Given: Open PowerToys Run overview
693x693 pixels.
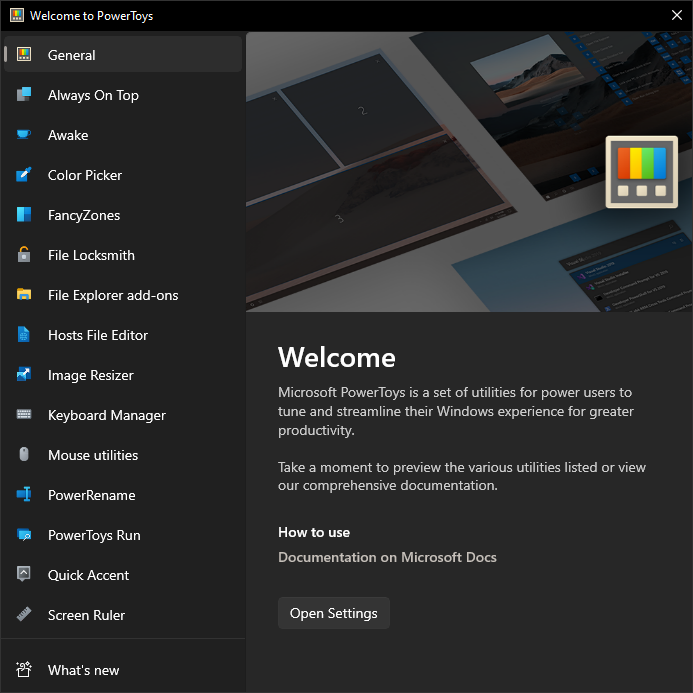Looking at the screenshot, I should (123, 535).
